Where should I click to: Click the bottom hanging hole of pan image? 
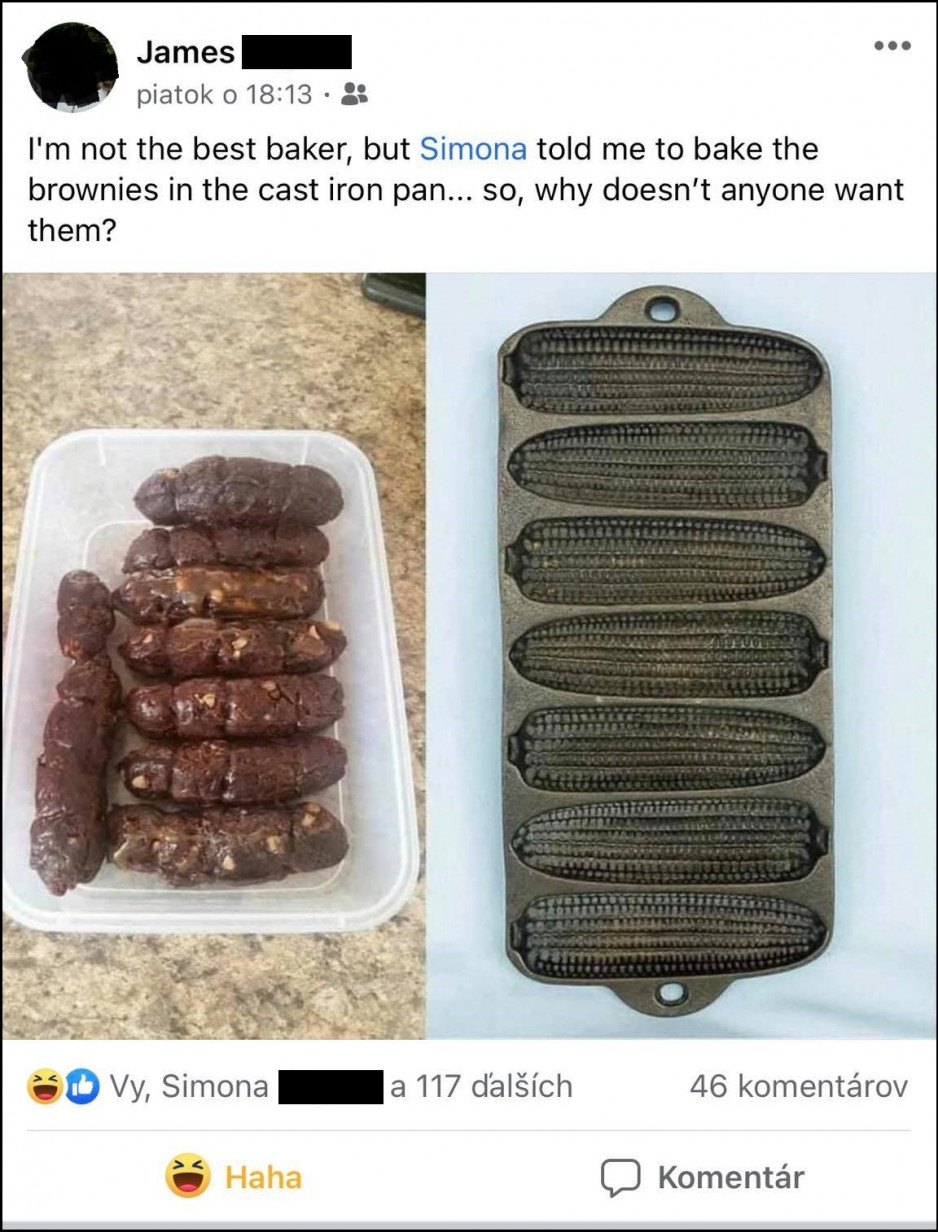(x=668, y=993)
